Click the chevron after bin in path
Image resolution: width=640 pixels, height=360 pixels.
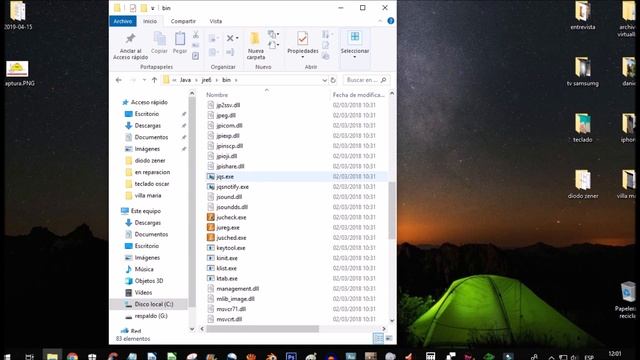(236, 80)
